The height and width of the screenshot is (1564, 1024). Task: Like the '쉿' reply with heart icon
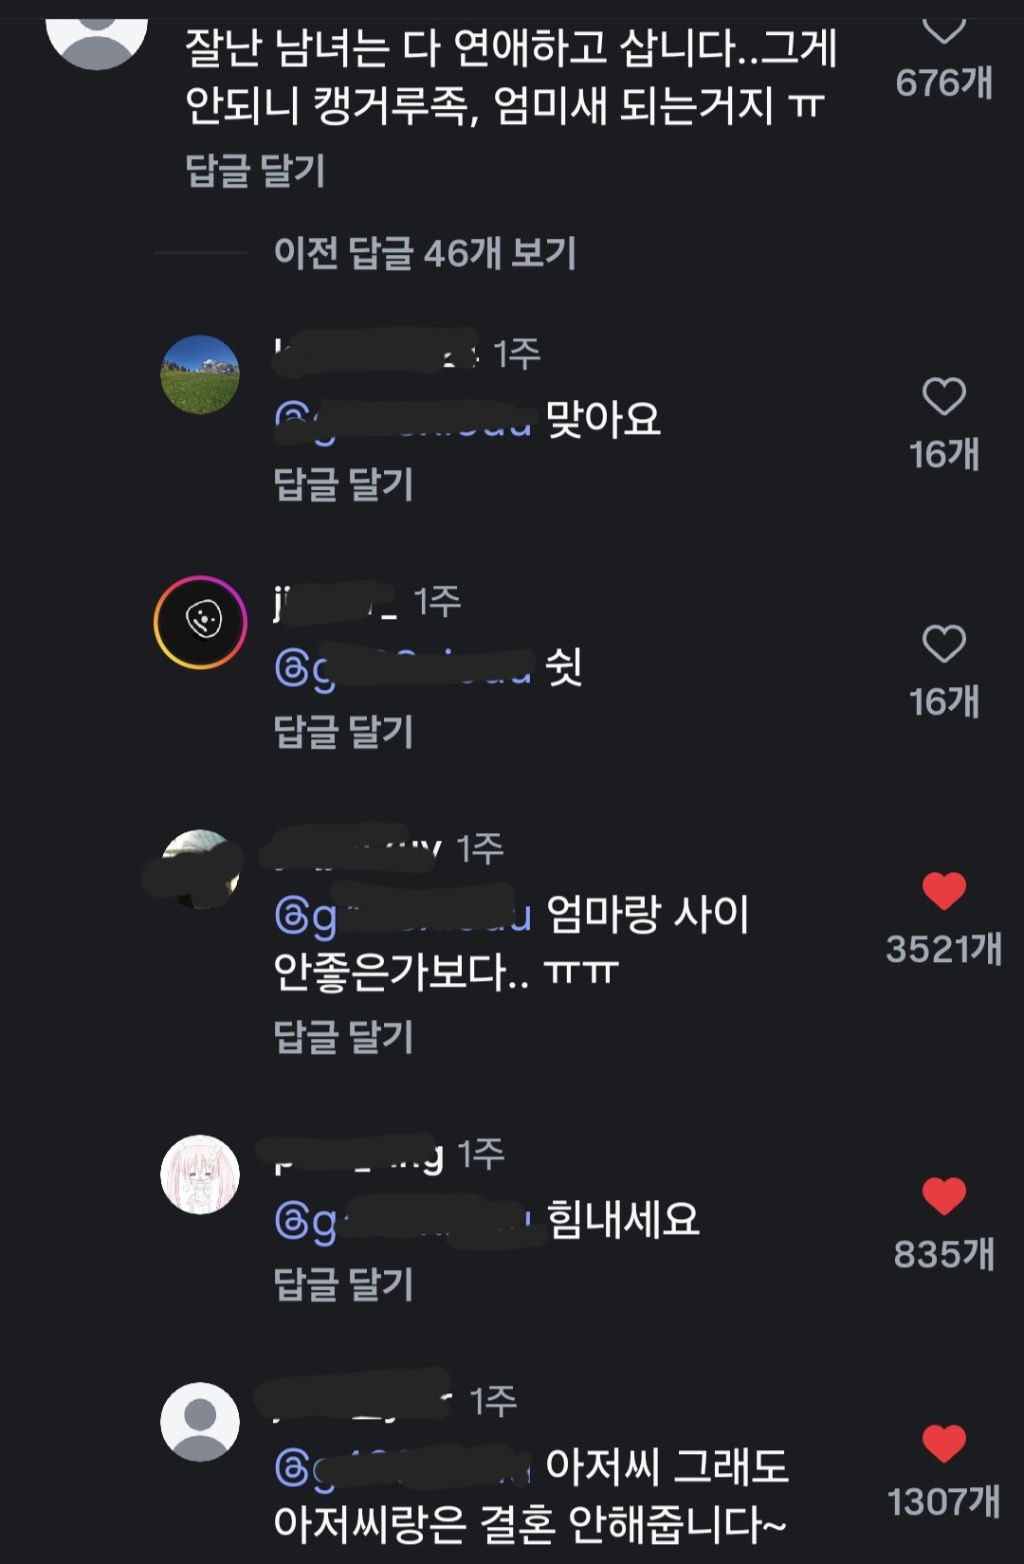944,644
